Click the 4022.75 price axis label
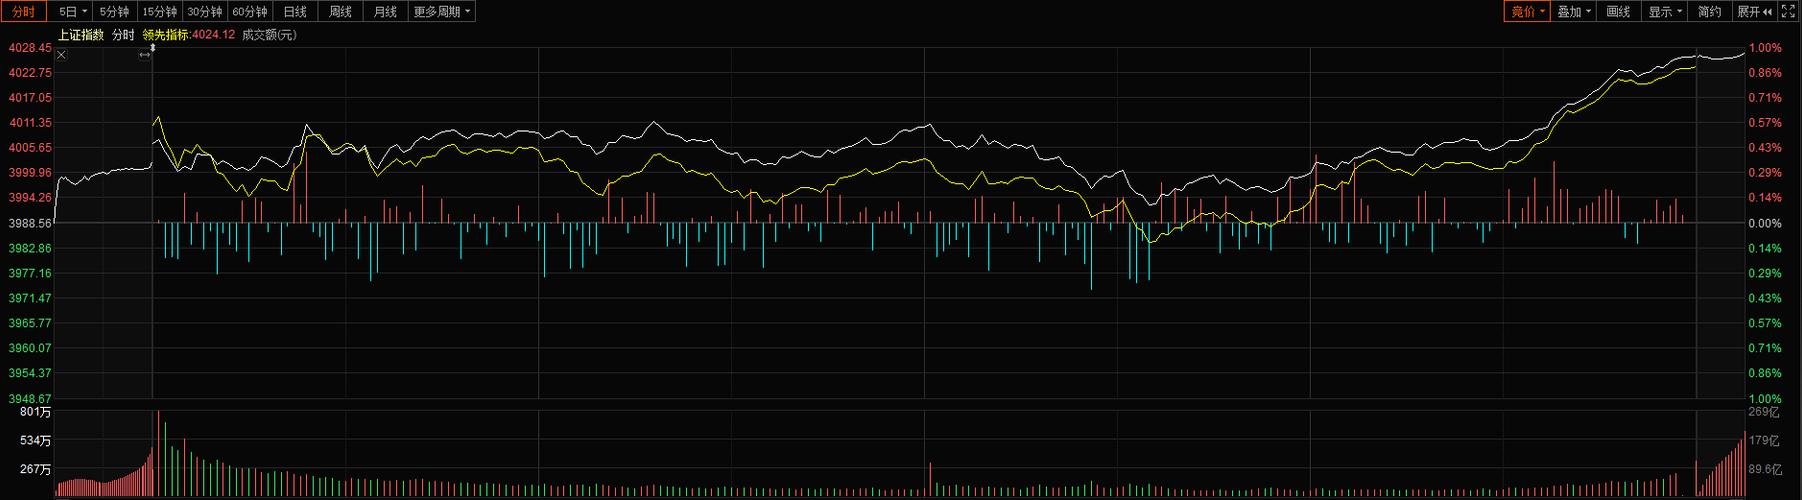 30,73
